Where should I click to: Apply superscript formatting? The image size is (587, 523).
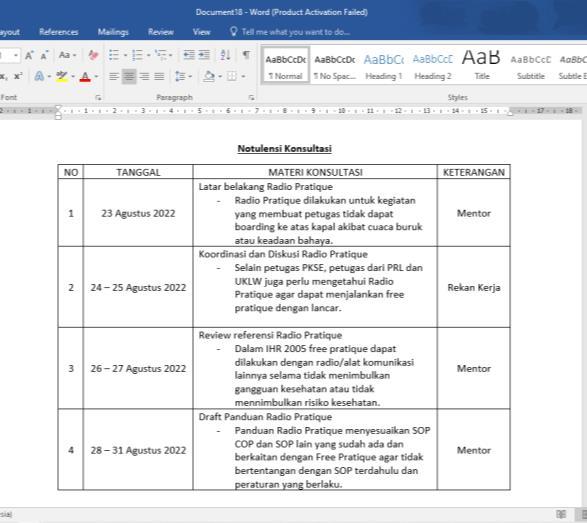pyautogui.click(x=18, y=76)
